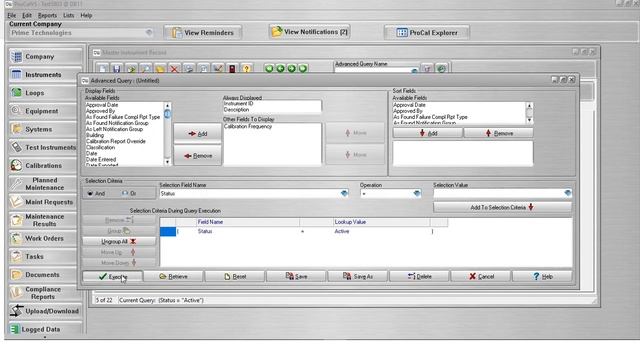Go to first record with leftmost green arrow
This screenshot has width=640, height=360.
(269, 69)
